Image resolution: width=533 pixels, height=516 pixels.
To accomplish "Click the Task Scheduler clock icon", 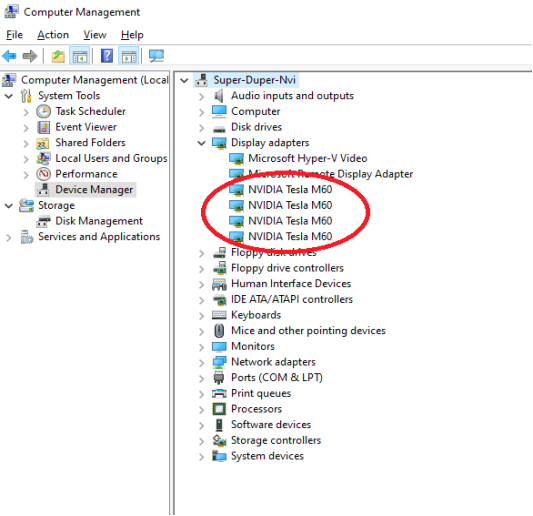I will pos(44,111).
